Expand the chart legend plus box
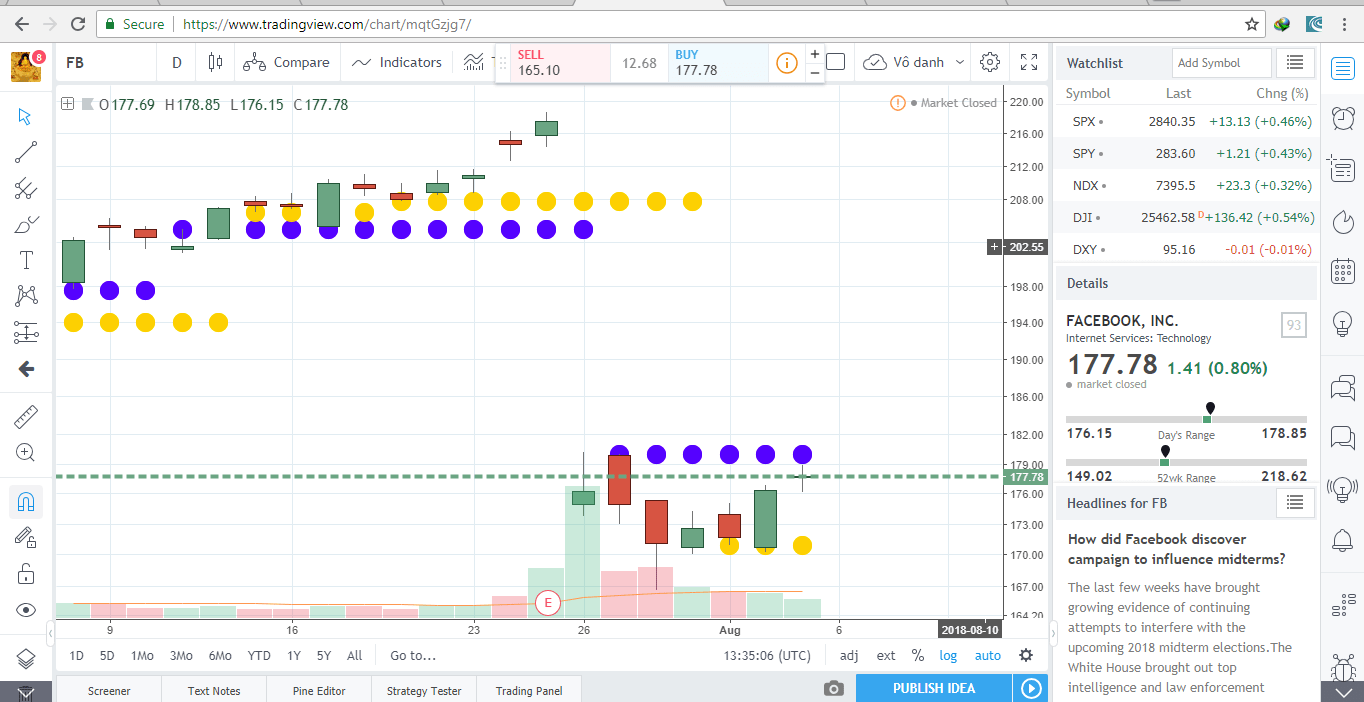The width and height of the screenshot is (1364, 702). (x=67, y=103)
